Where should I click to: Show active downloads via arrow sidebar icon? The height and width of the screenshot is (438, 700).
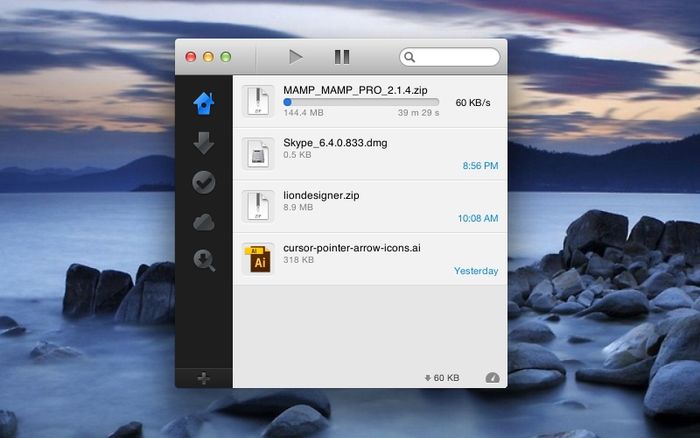(204, 143)
